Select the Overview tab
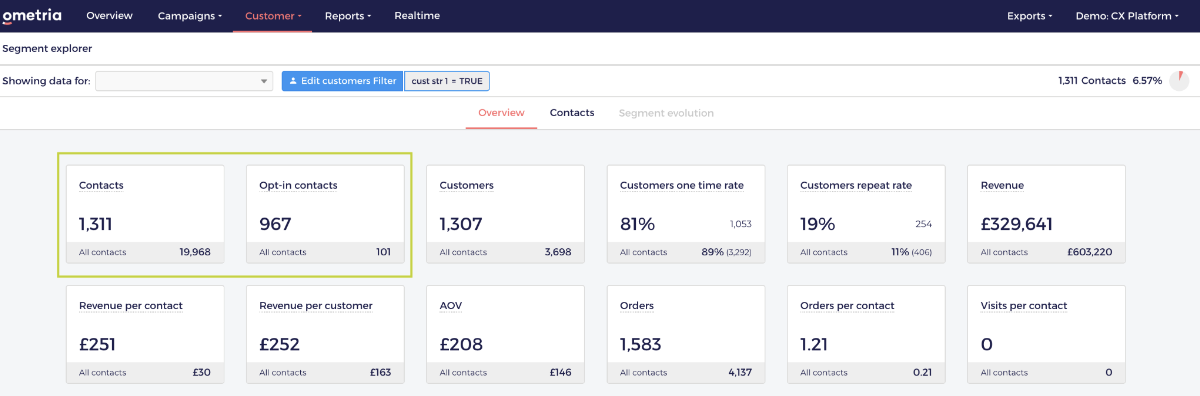Image resolution: width=1200 pixels, height=396 pixels. (501, 113)
